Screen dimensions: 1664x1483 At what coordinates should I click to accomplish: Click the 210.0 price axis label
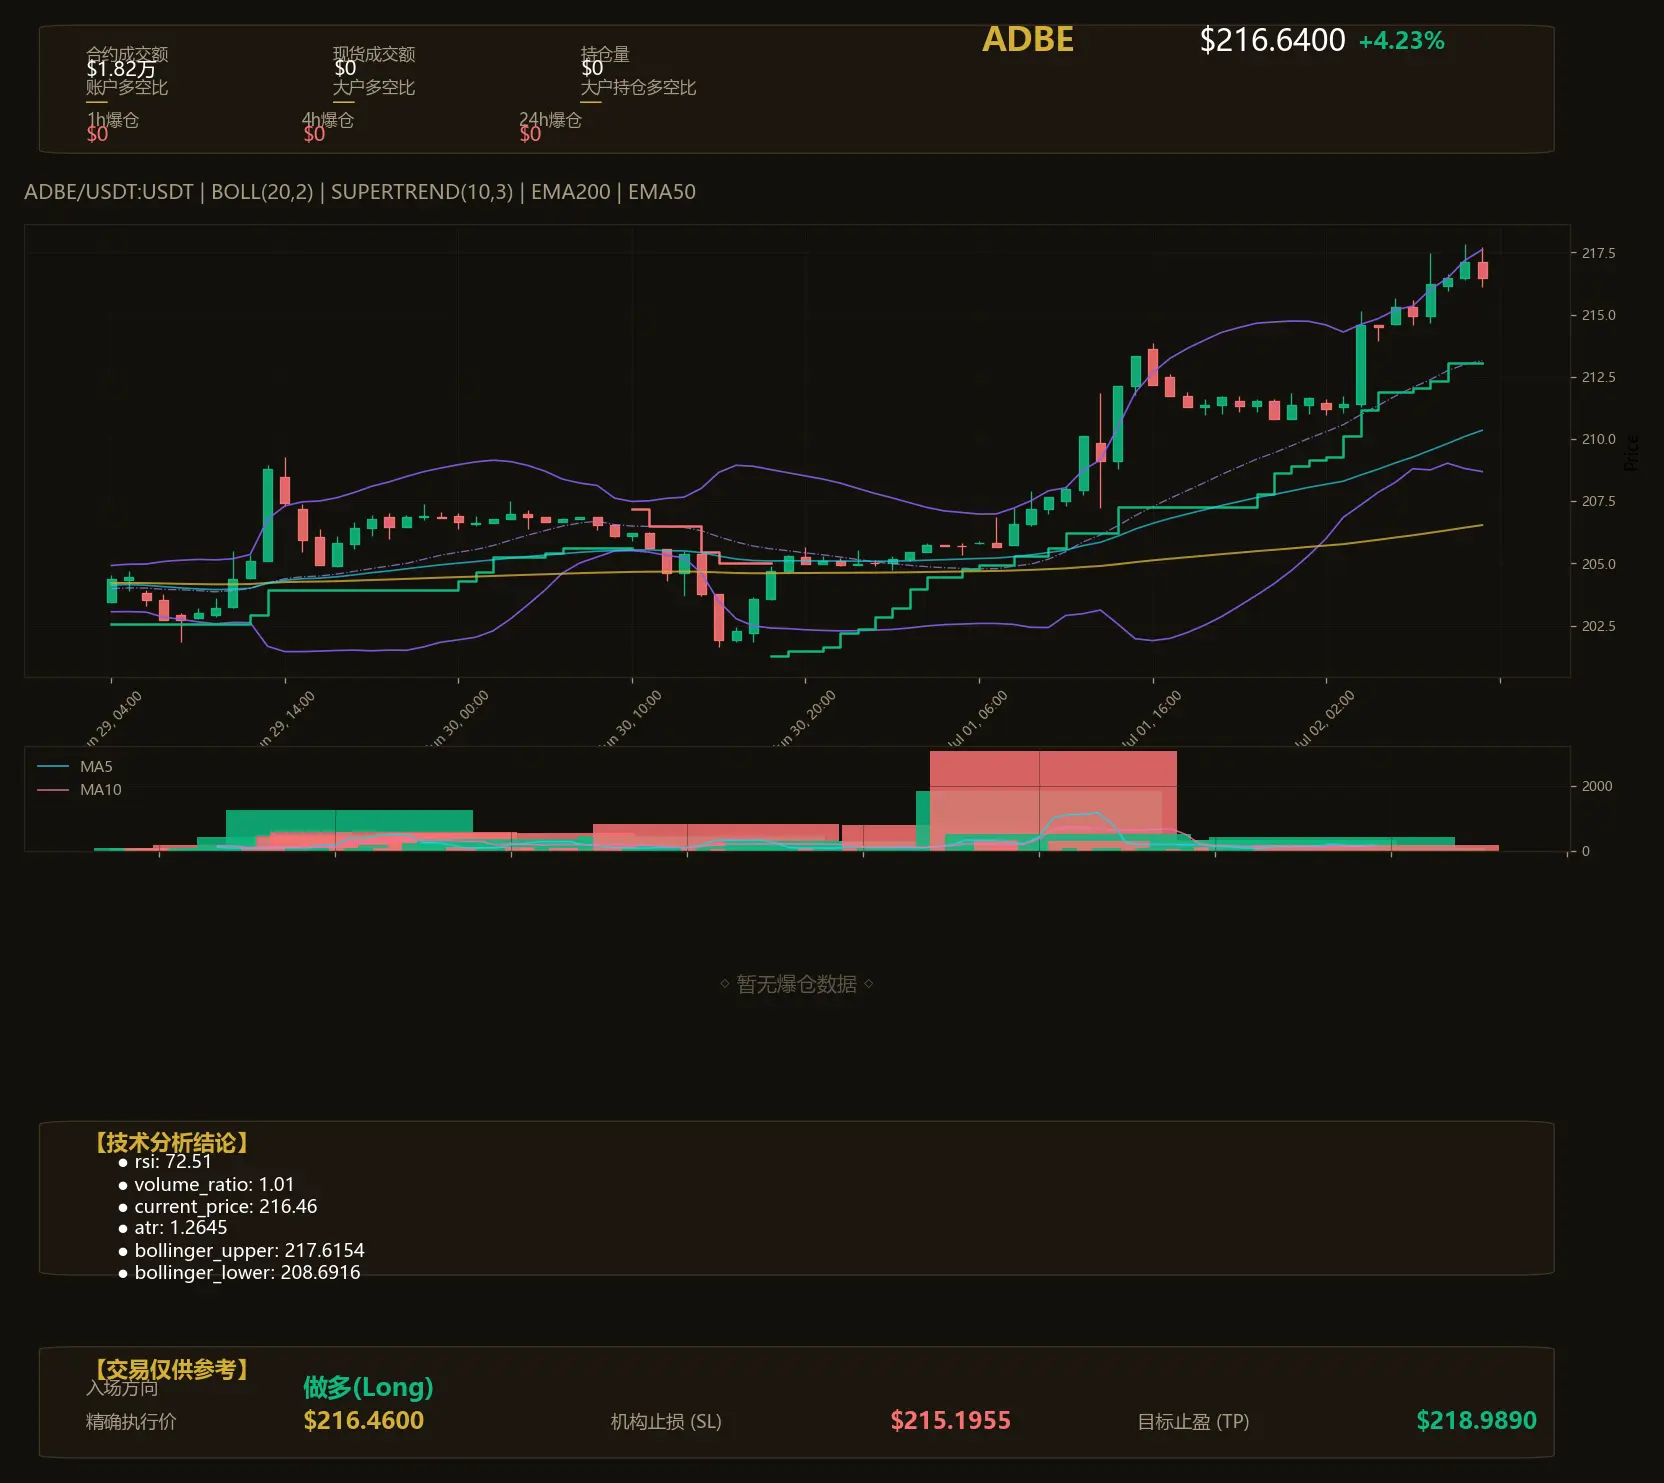pos(1598,439)
